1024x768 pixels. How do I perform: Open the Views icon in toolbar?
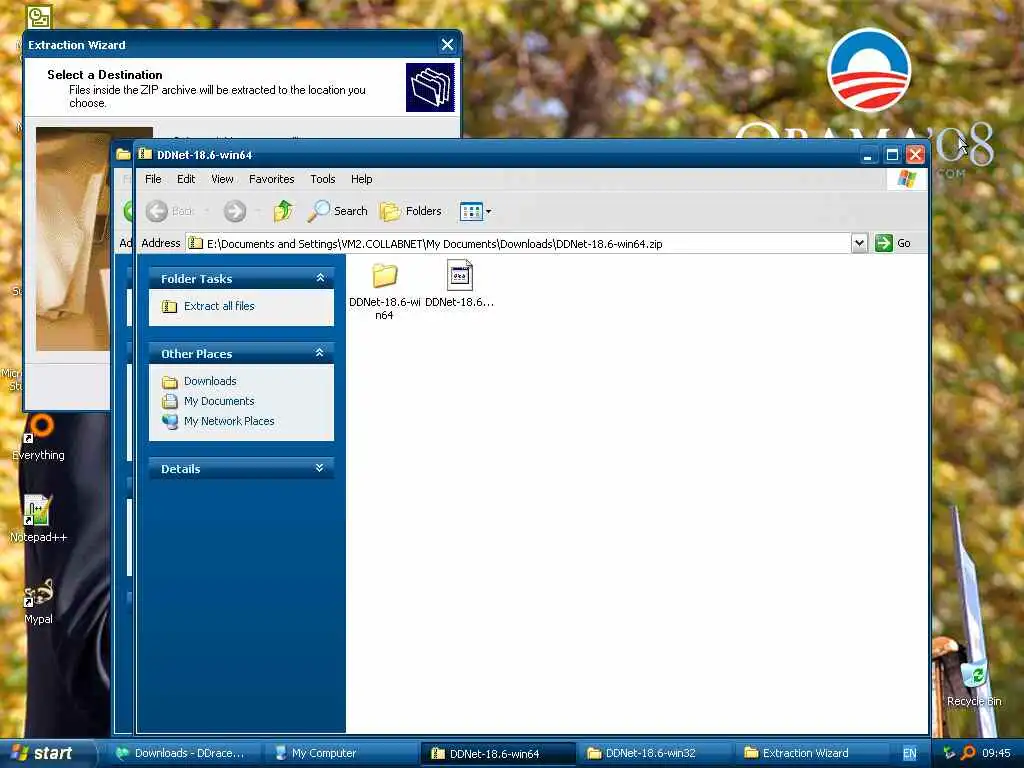pyautogui.click(x=471, y=211)
